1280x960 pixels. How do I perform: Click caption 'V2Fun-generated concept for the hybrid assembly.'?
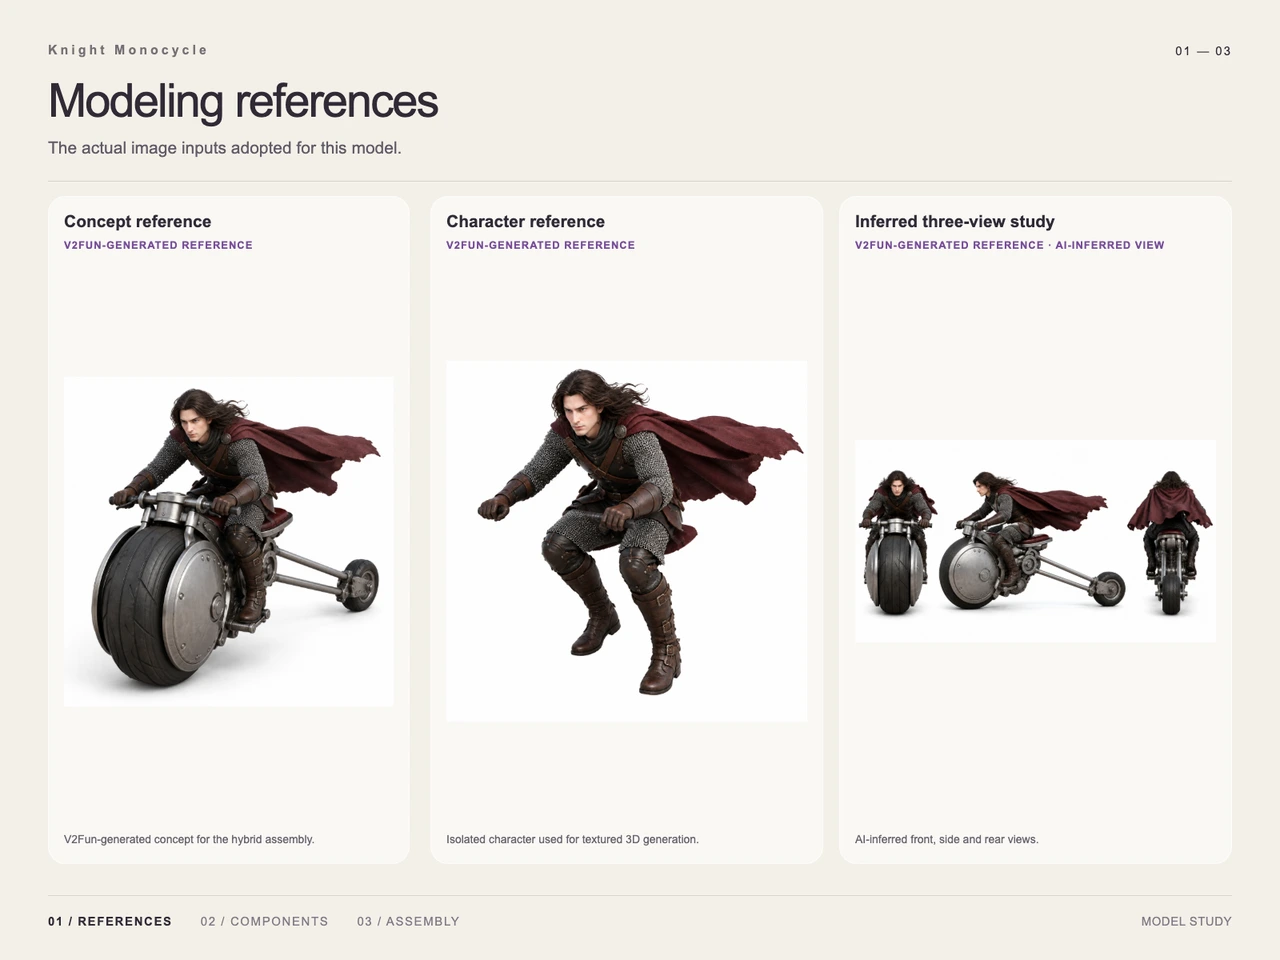tap(189, 839)
